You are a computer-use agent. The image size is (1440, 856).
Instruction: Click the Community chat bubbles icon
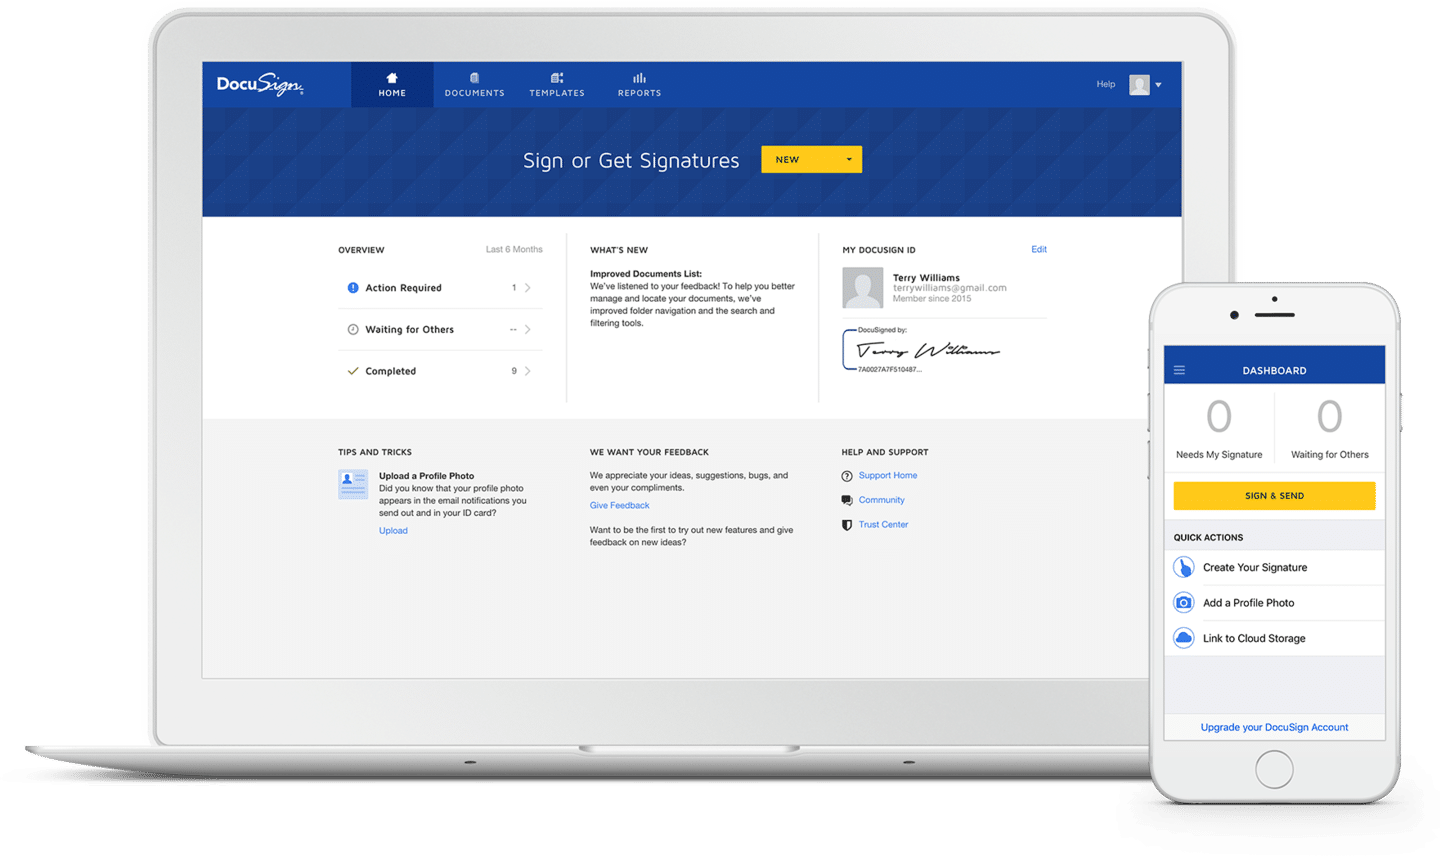847,500
